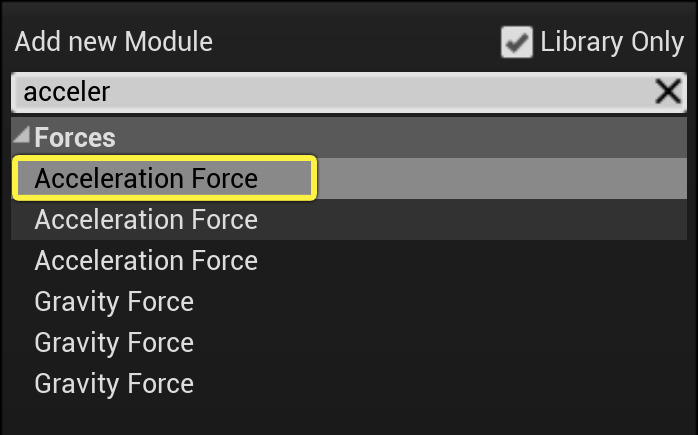
Task: Place cursor after the 'acceler' search text
Action: (x=112, y=93)
